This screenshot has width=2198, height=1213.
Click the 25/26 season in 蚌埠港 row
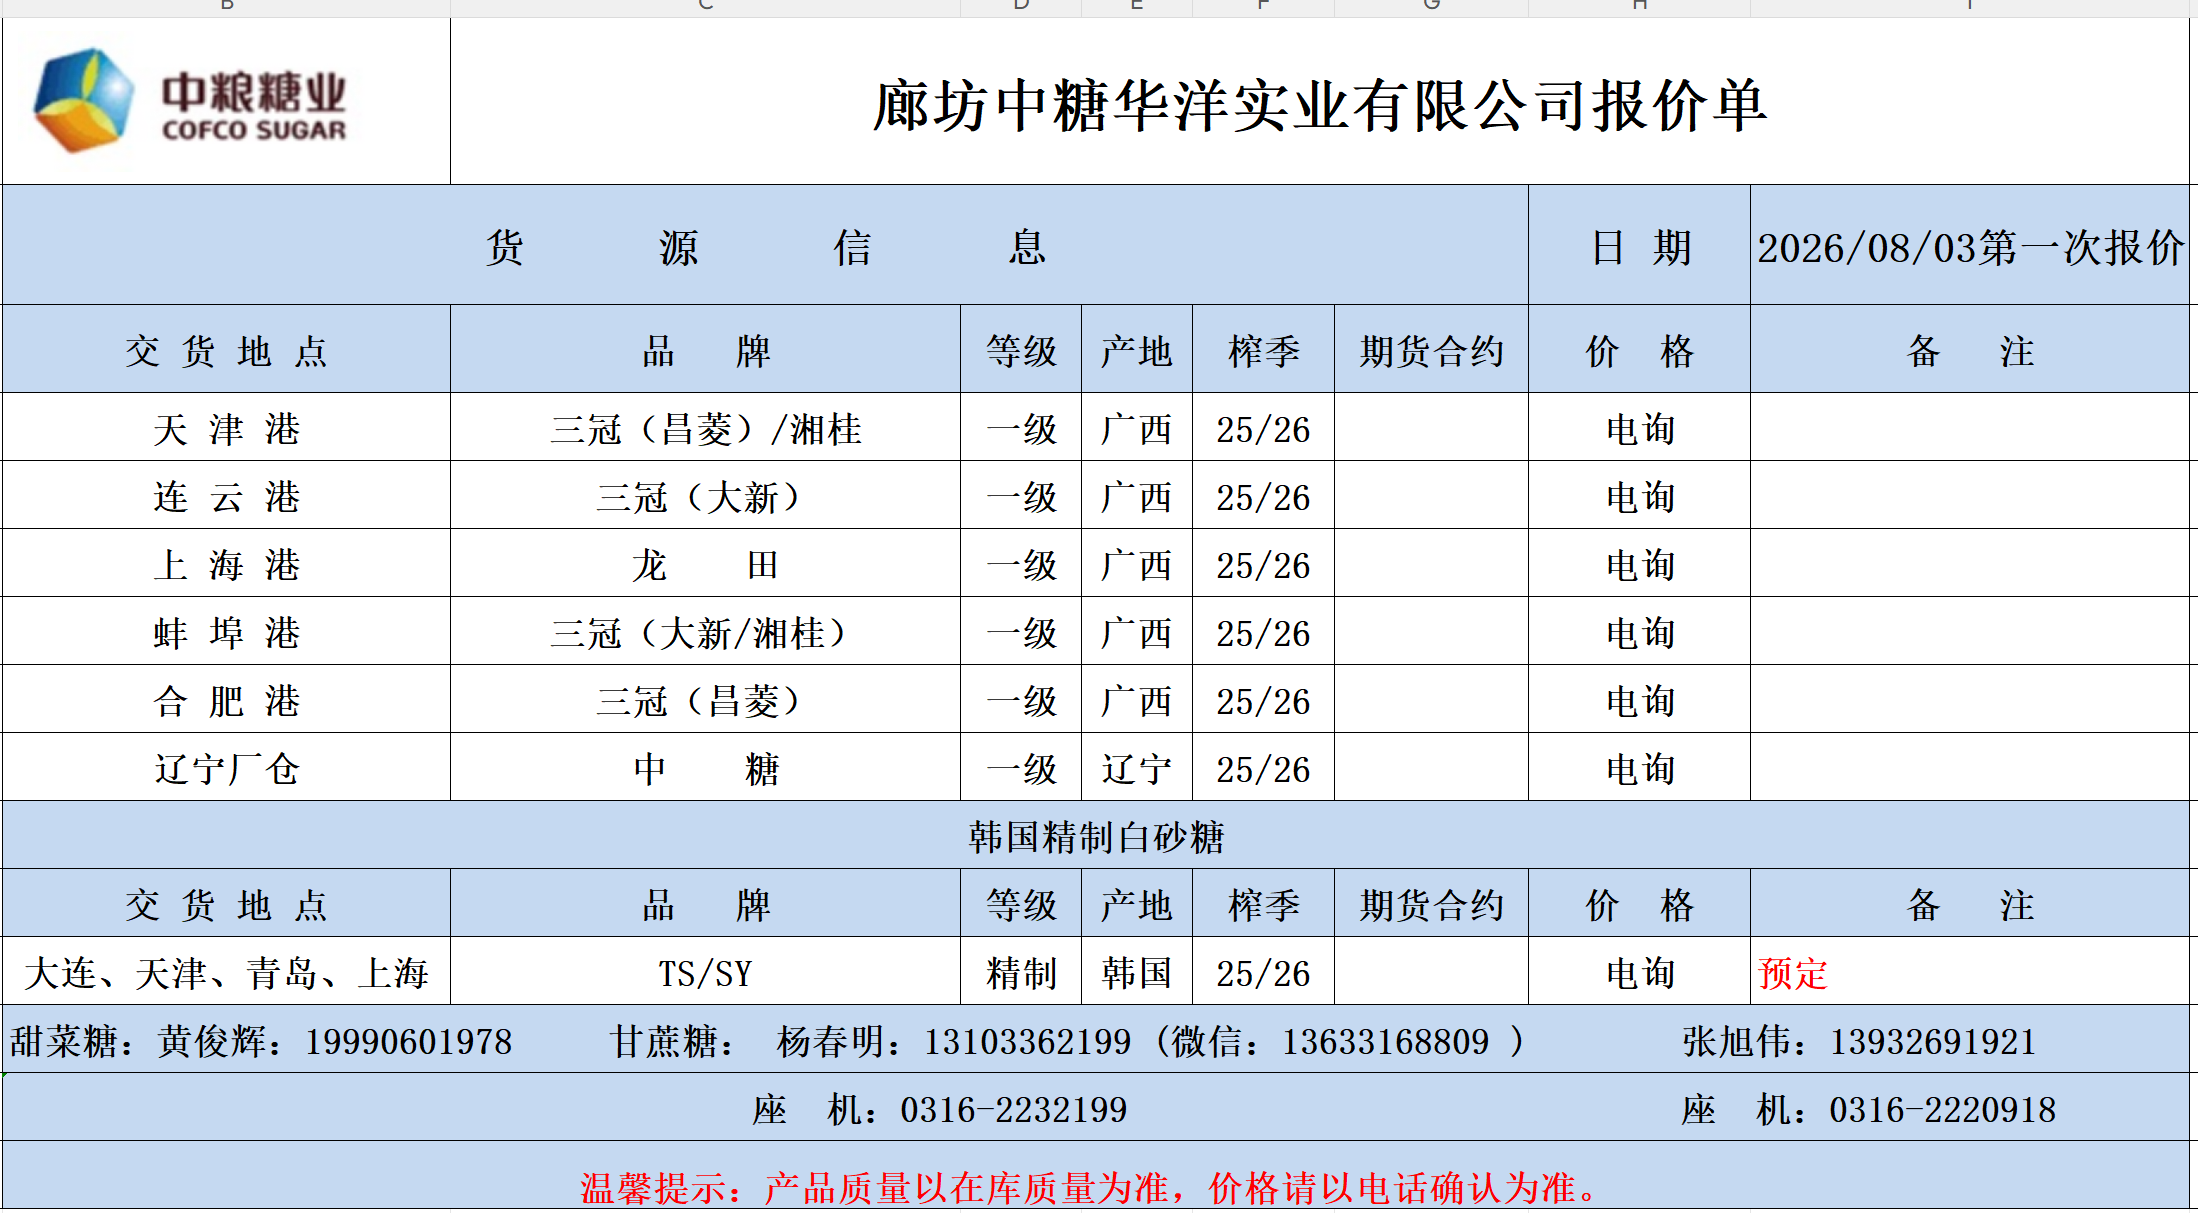coord(1263,632)
